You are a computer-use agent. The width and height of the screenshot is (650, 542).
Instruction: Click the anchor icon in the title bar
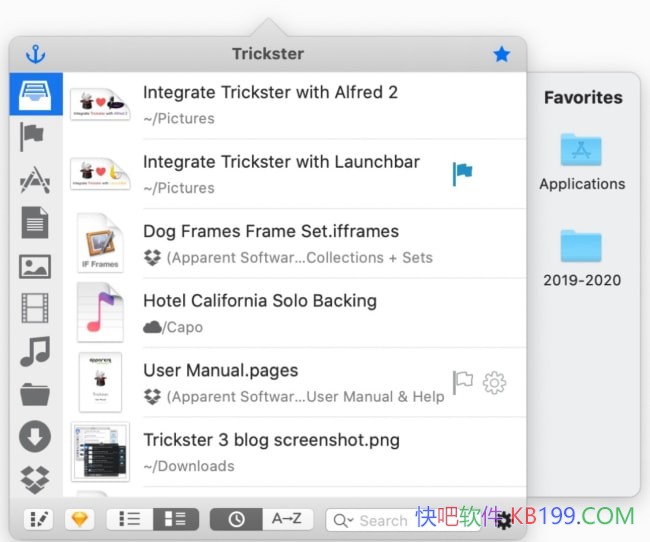tap(36, 54)
